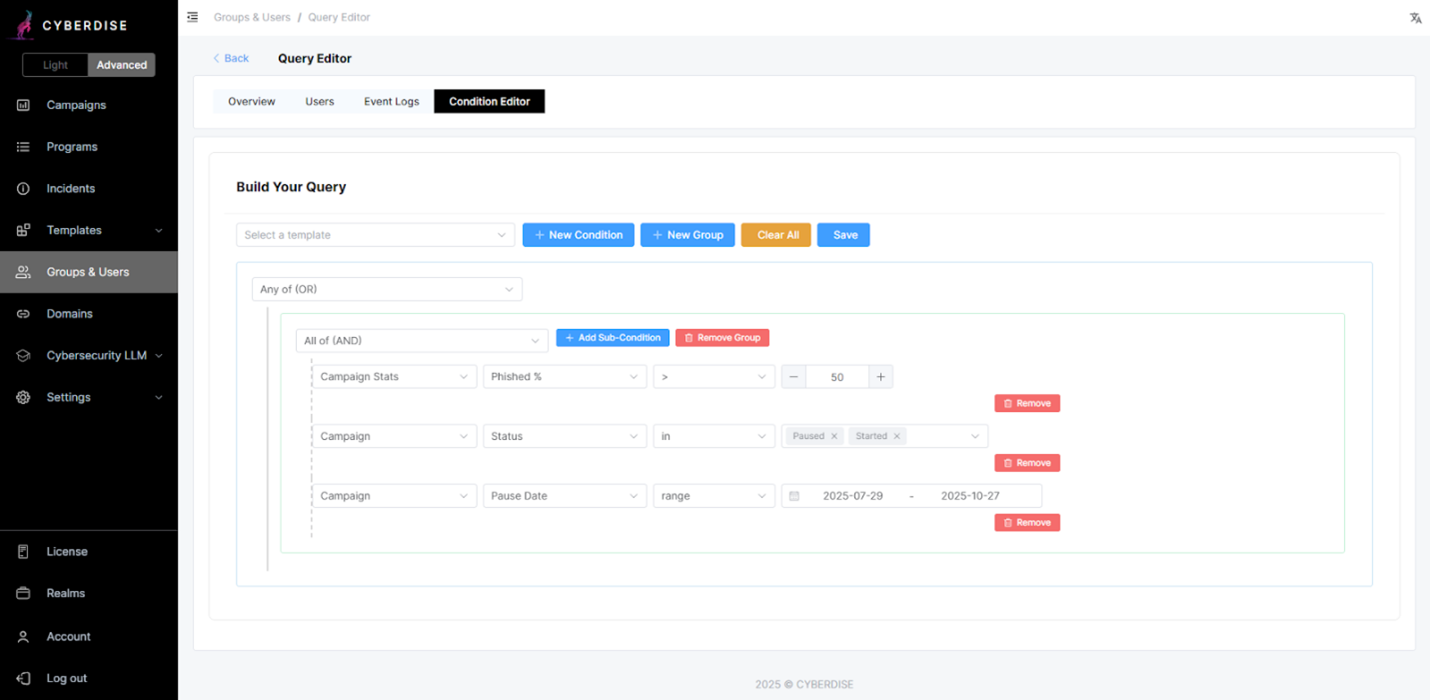Click the Campaigns sidebar icon

coord(23,105)
